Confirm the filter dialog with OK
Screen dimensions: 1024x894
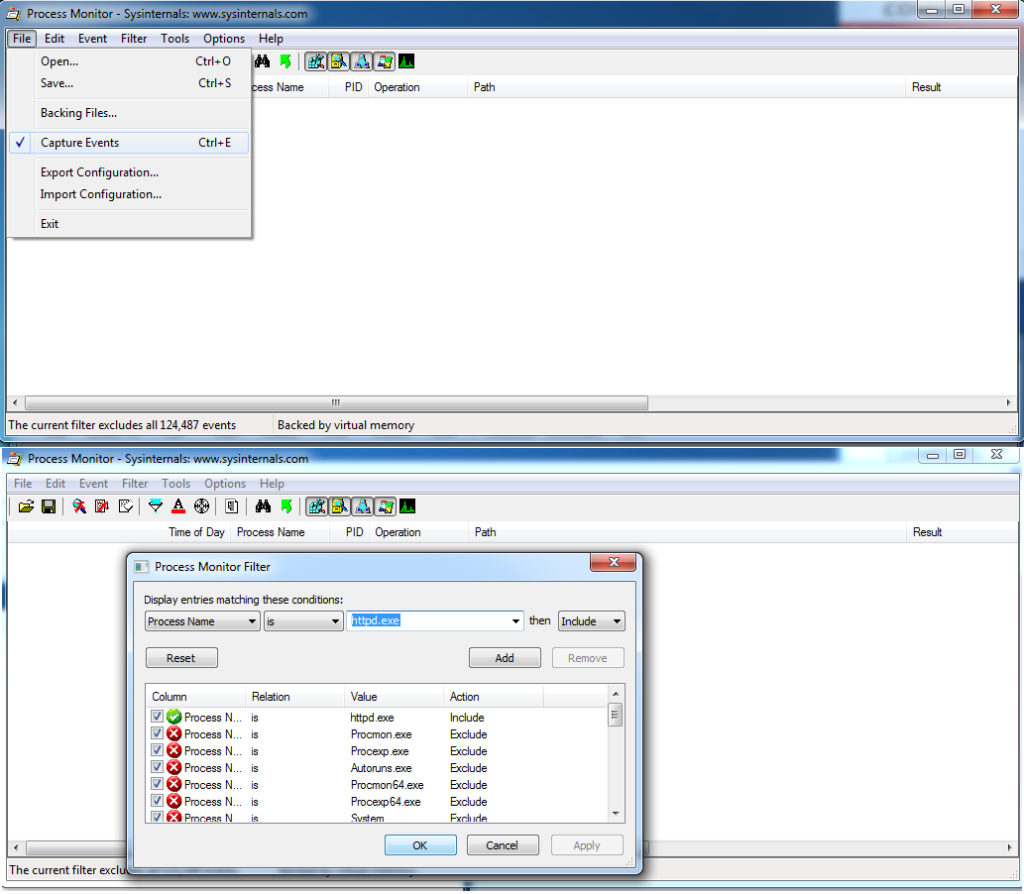pyautogui.click(x=420, y=845)
